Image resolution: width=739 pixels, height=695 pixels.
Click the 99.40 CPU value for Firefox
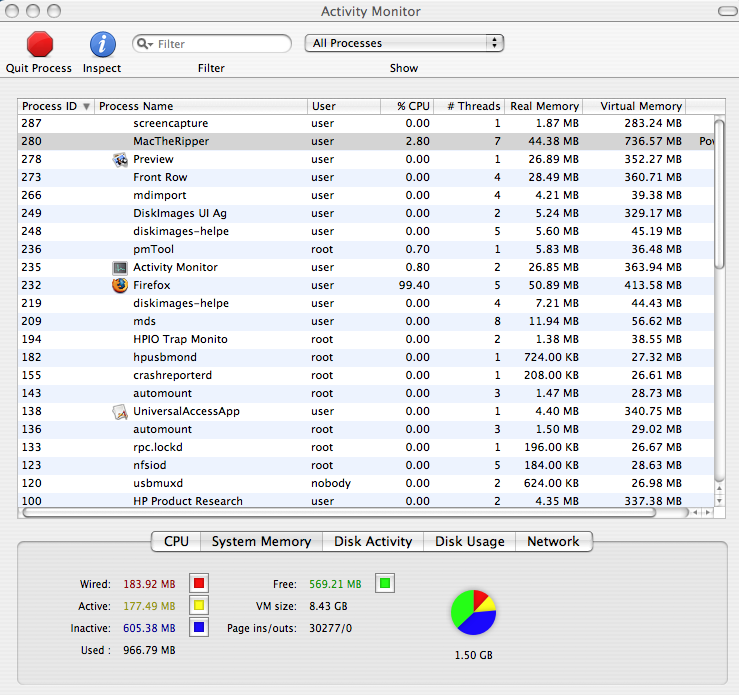pos(414,286)
